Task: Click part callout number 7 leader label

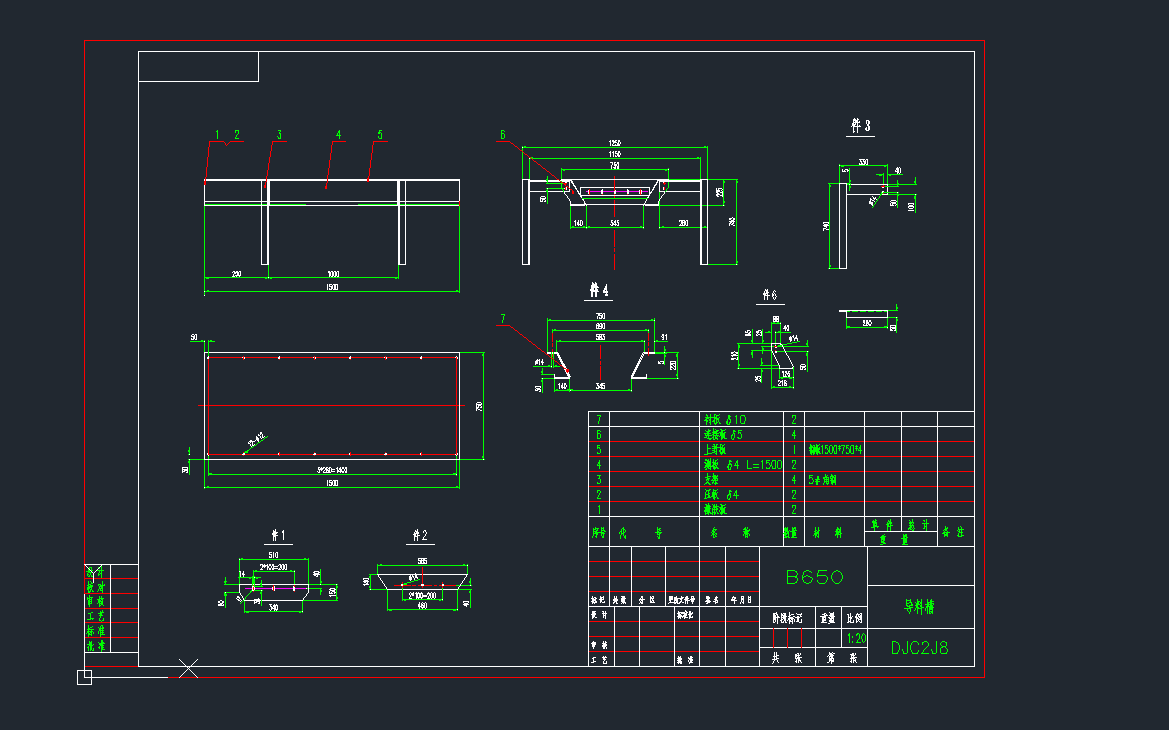Action: tap(503, 319)
